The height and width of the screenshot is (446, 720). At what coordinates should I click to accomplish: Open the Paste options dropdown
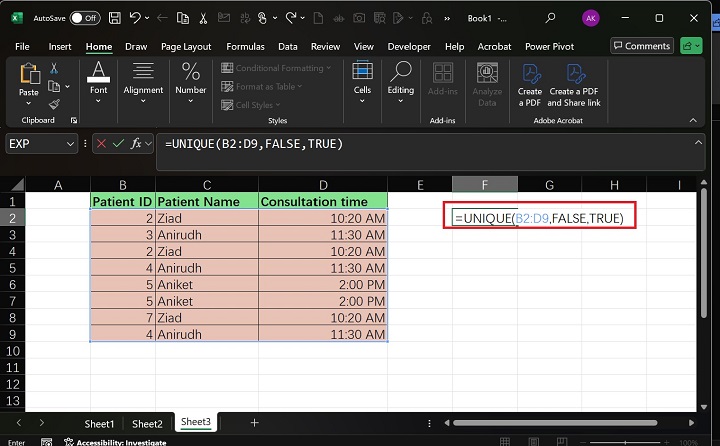[x=29, y=103]
